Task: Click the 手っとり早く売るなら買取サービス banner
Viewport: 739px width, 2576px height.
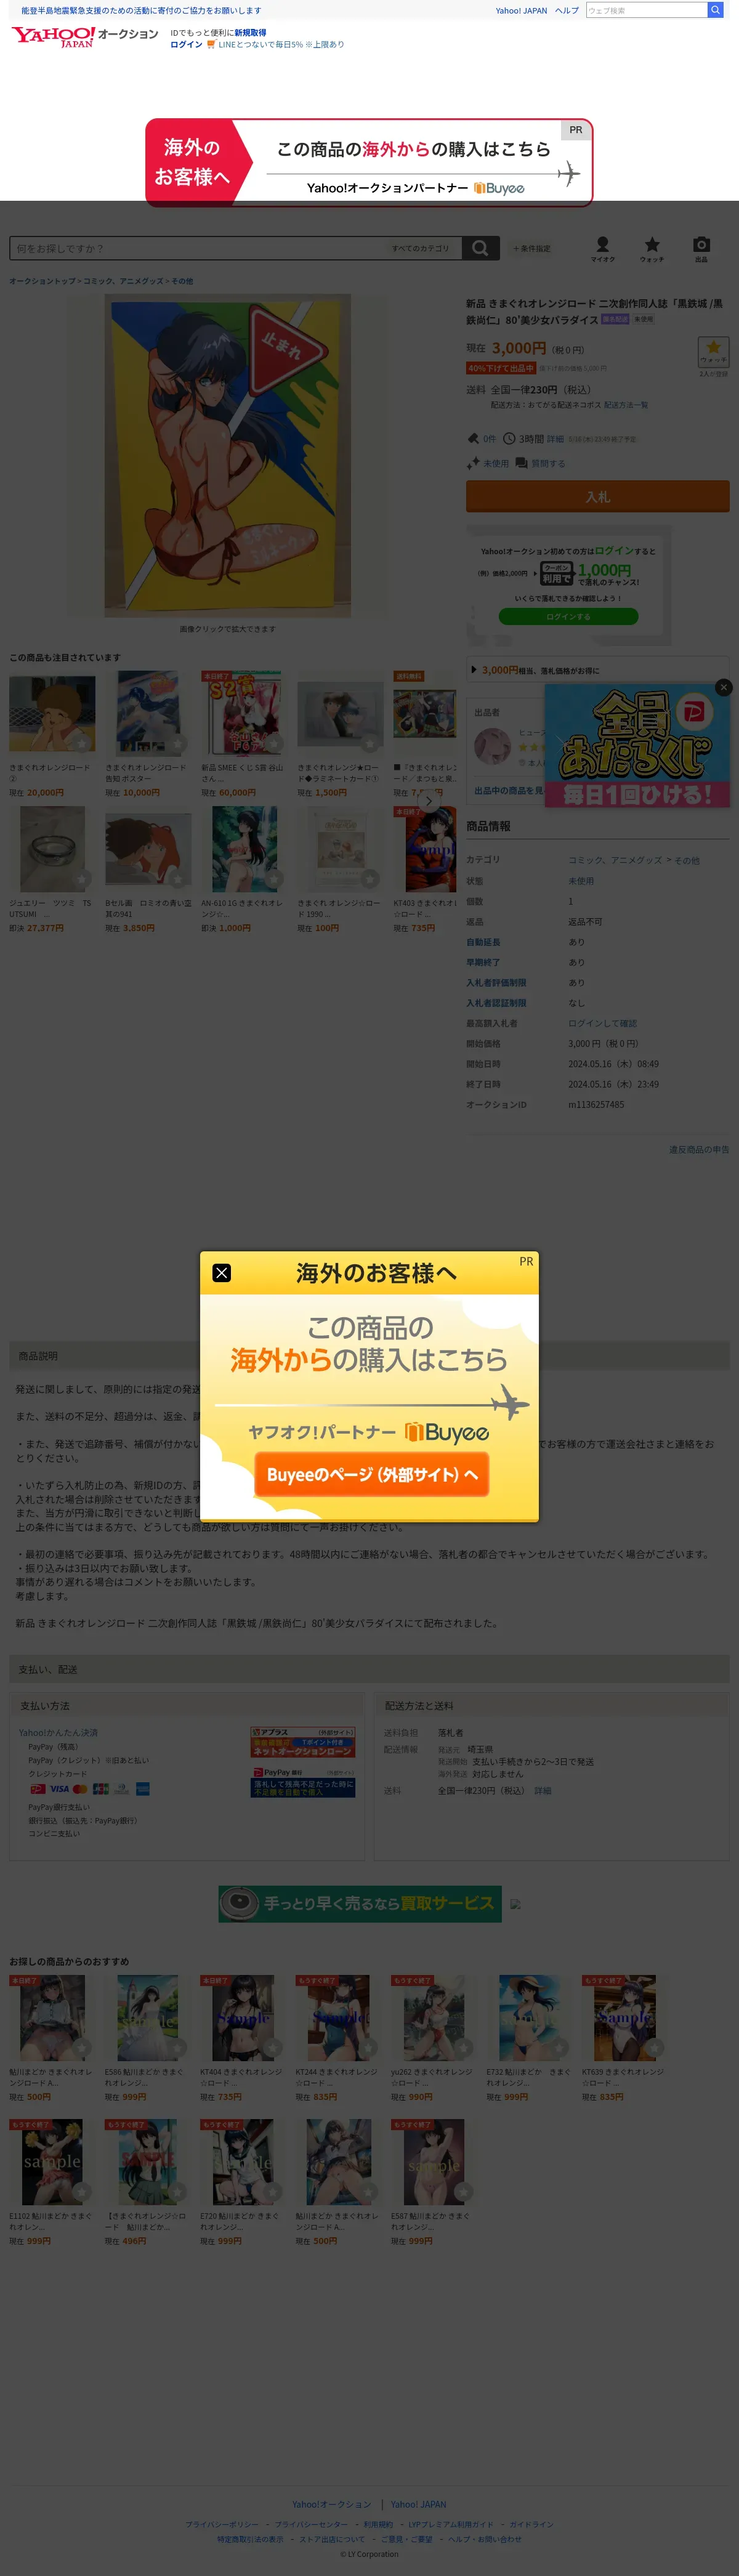Action: 360,1903
